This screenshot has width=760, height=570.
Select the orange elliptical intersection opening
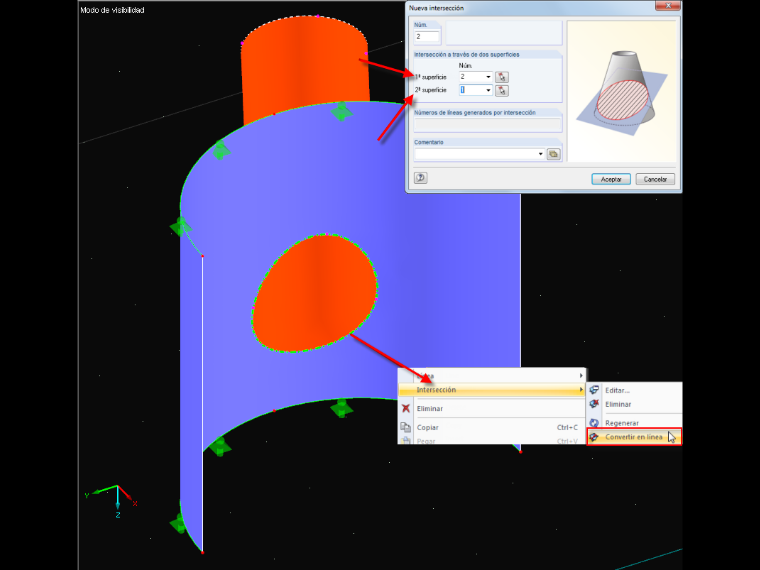pyautogui.click(x=314, y=293)
